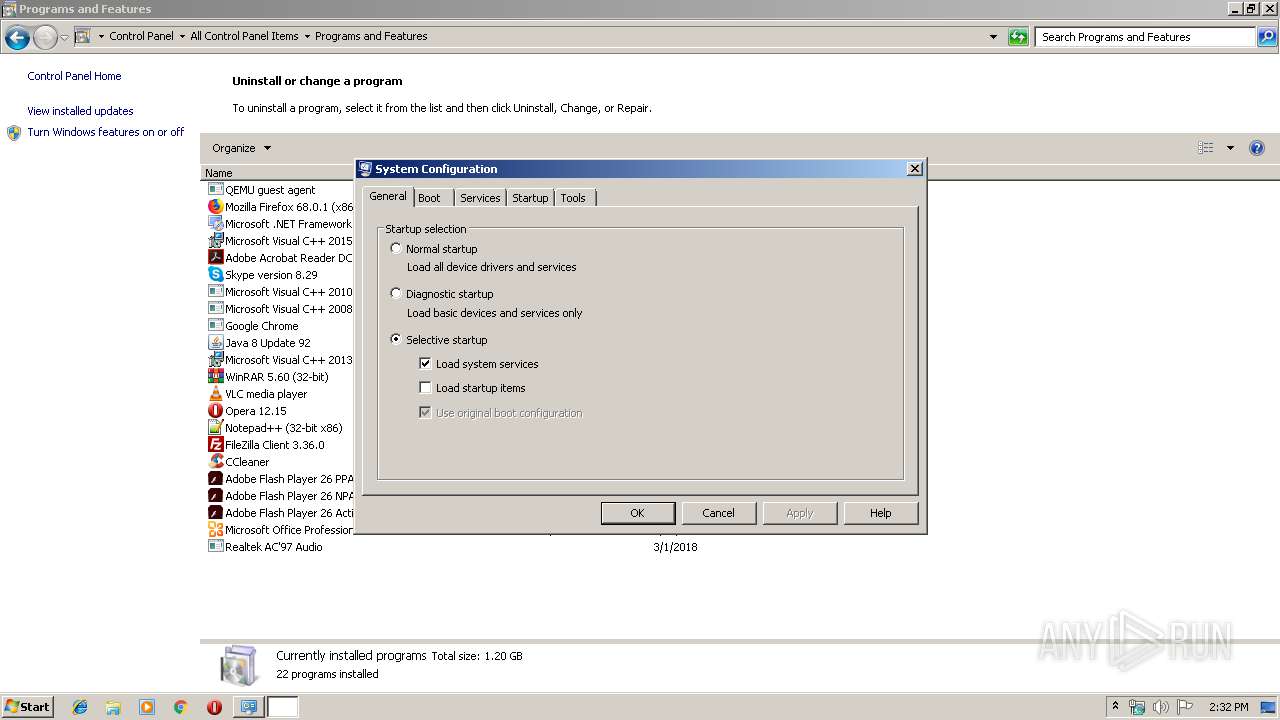1280x720 pixels.
Task: Select the General tab
Action: pyautogui.click(x=388, y=196)
